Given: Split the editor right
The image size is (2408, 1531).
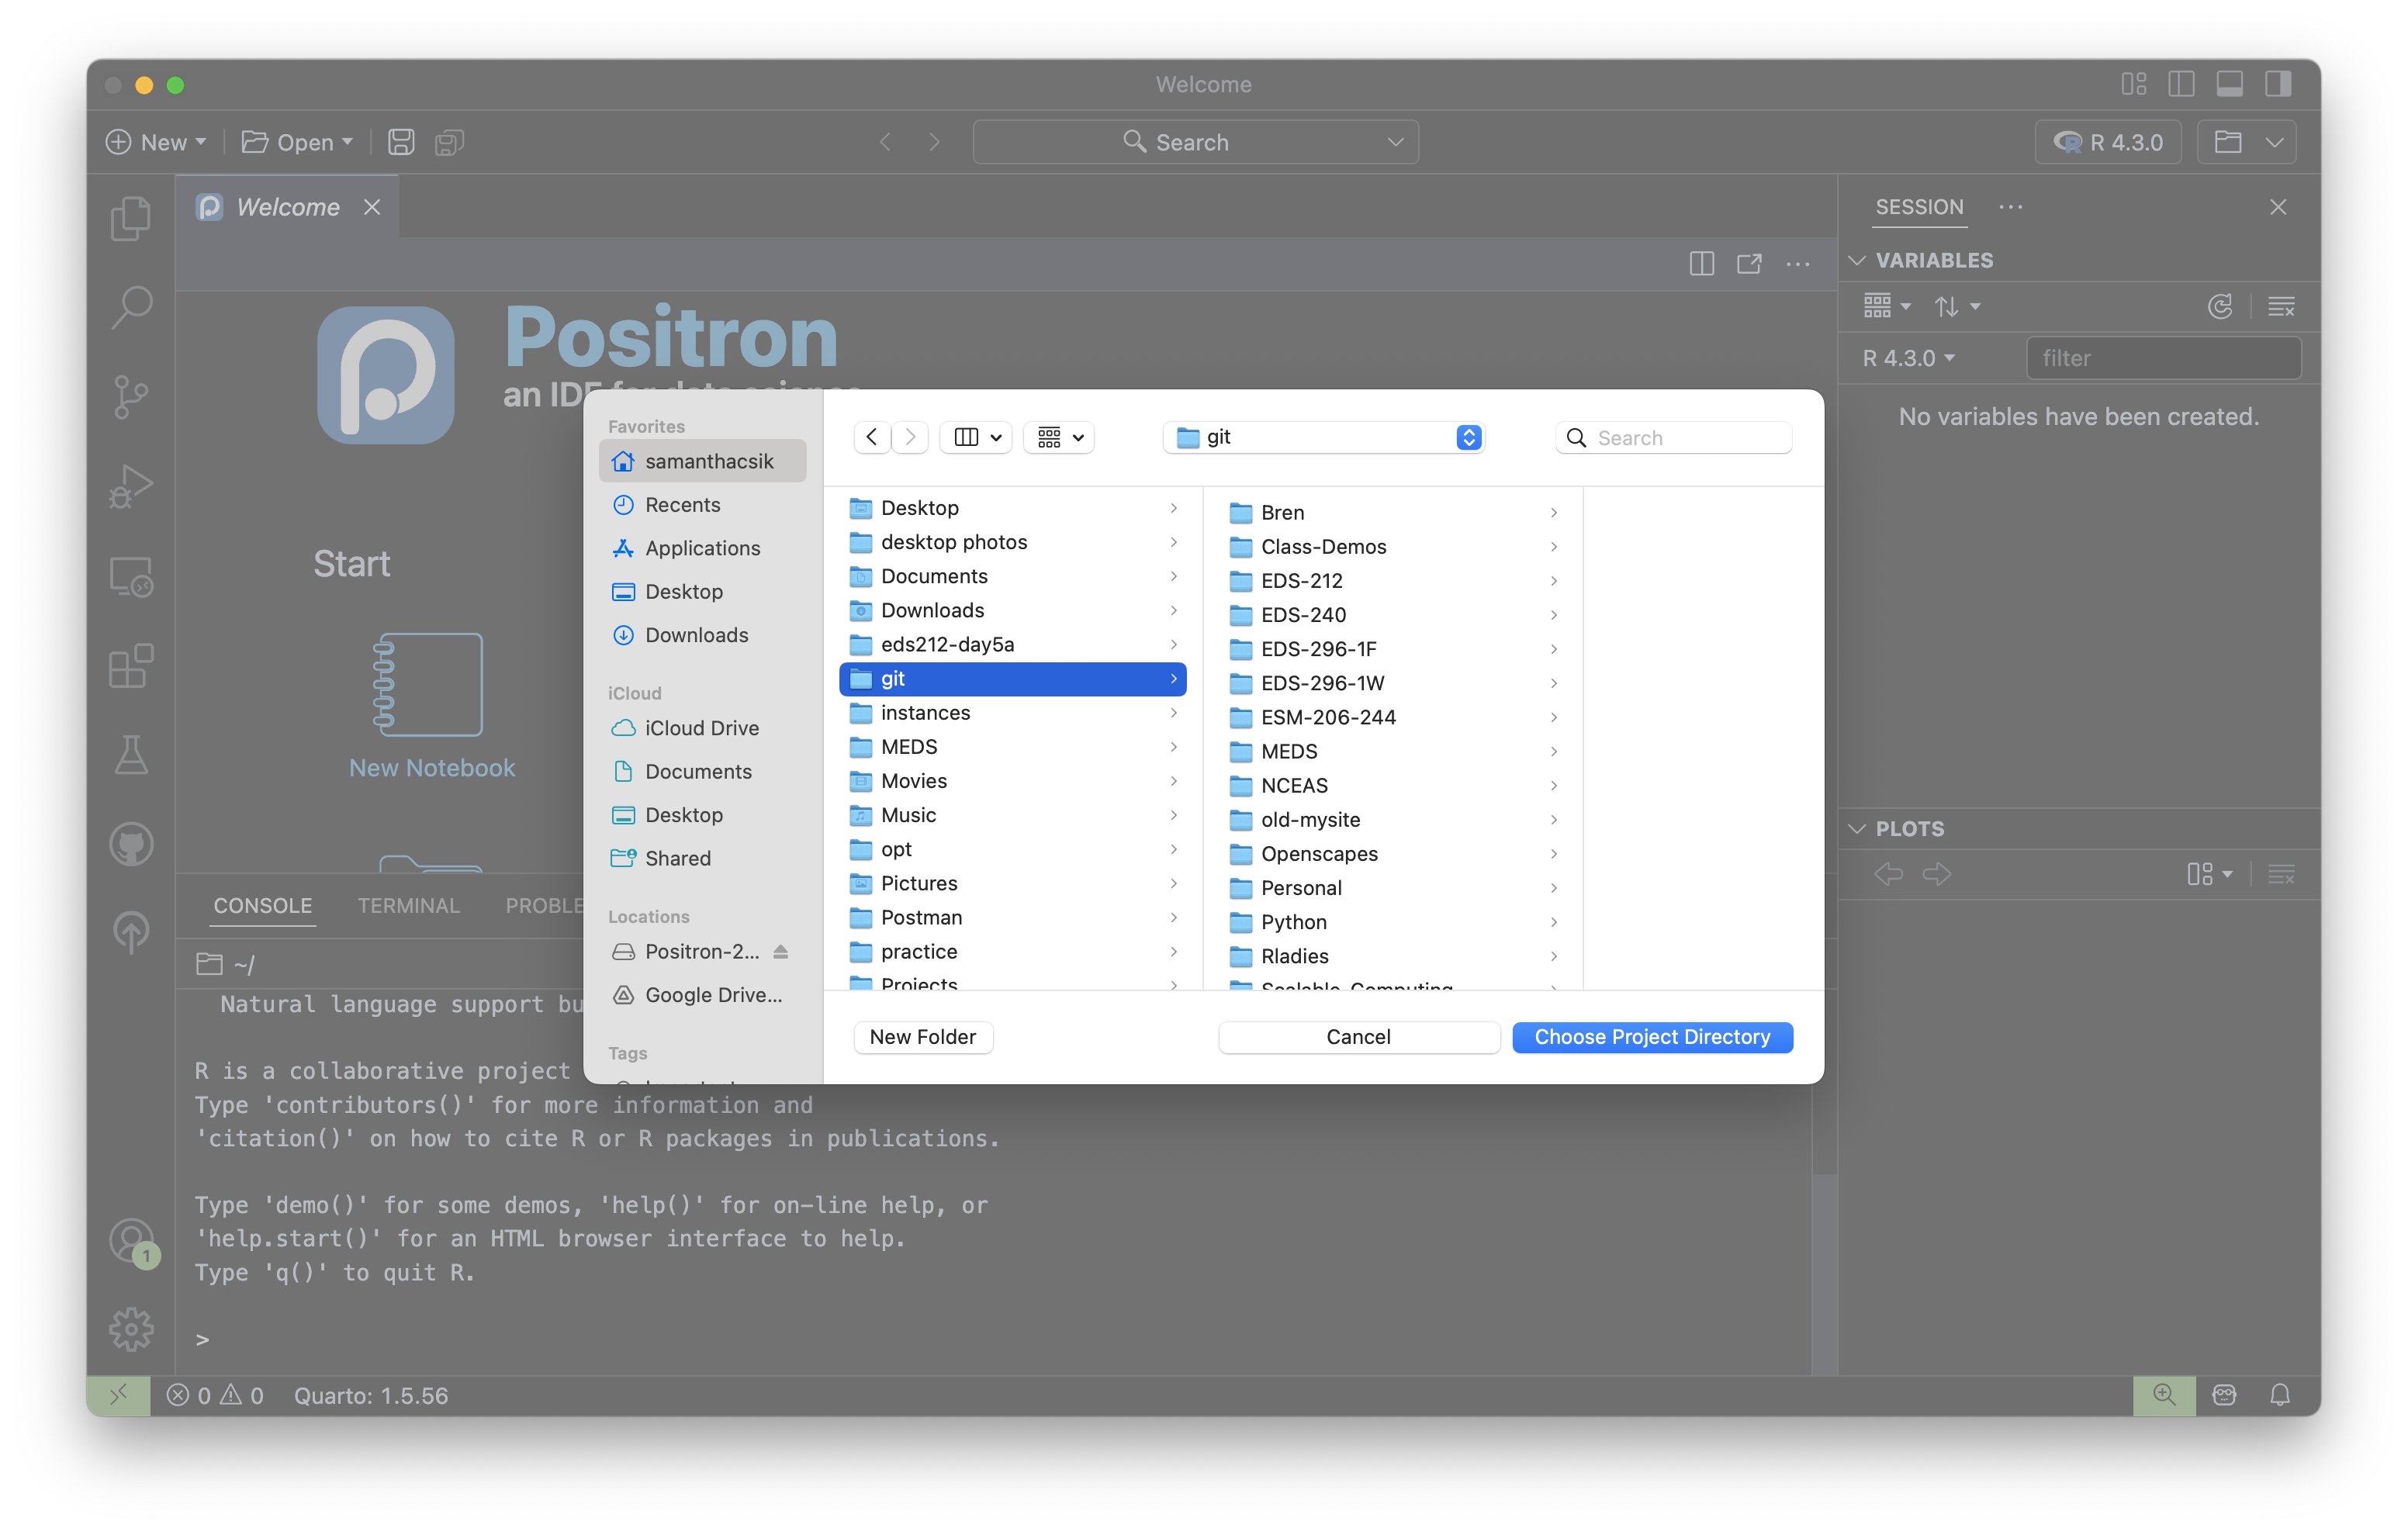Looking at the screenshot, I should click(x=1702, y=264).
